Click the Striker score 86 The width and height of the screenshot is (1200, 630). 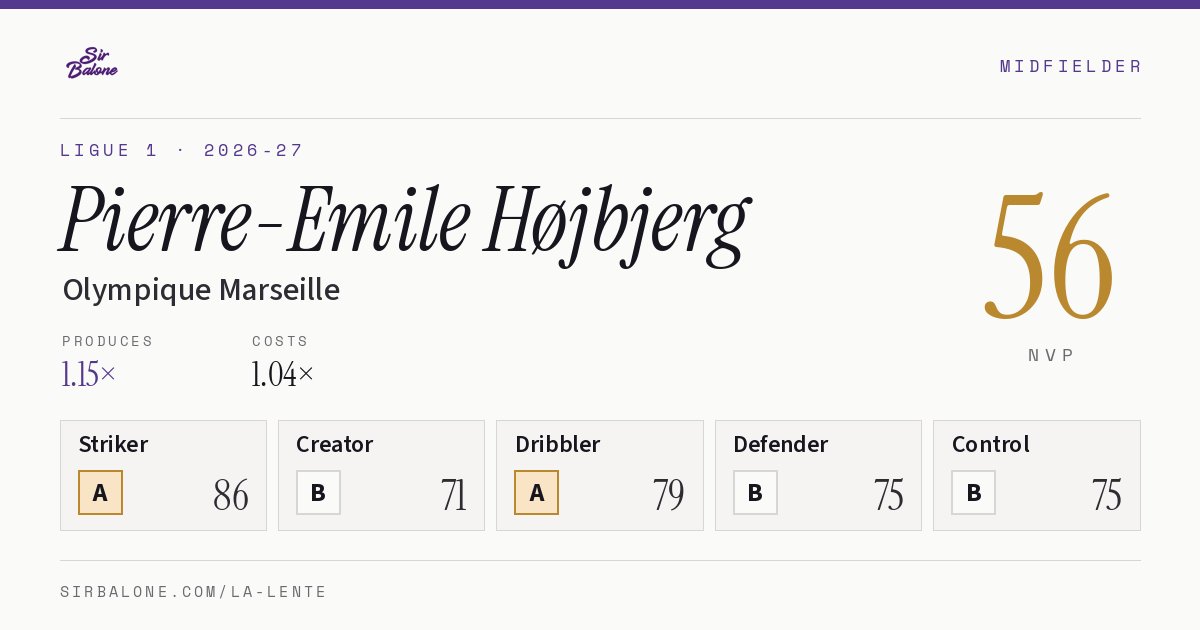click(x=231, y=495)
